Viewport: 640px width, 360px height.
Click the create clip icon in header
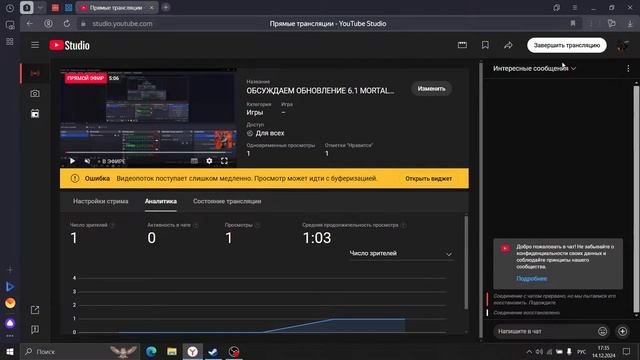pos(462,45)
